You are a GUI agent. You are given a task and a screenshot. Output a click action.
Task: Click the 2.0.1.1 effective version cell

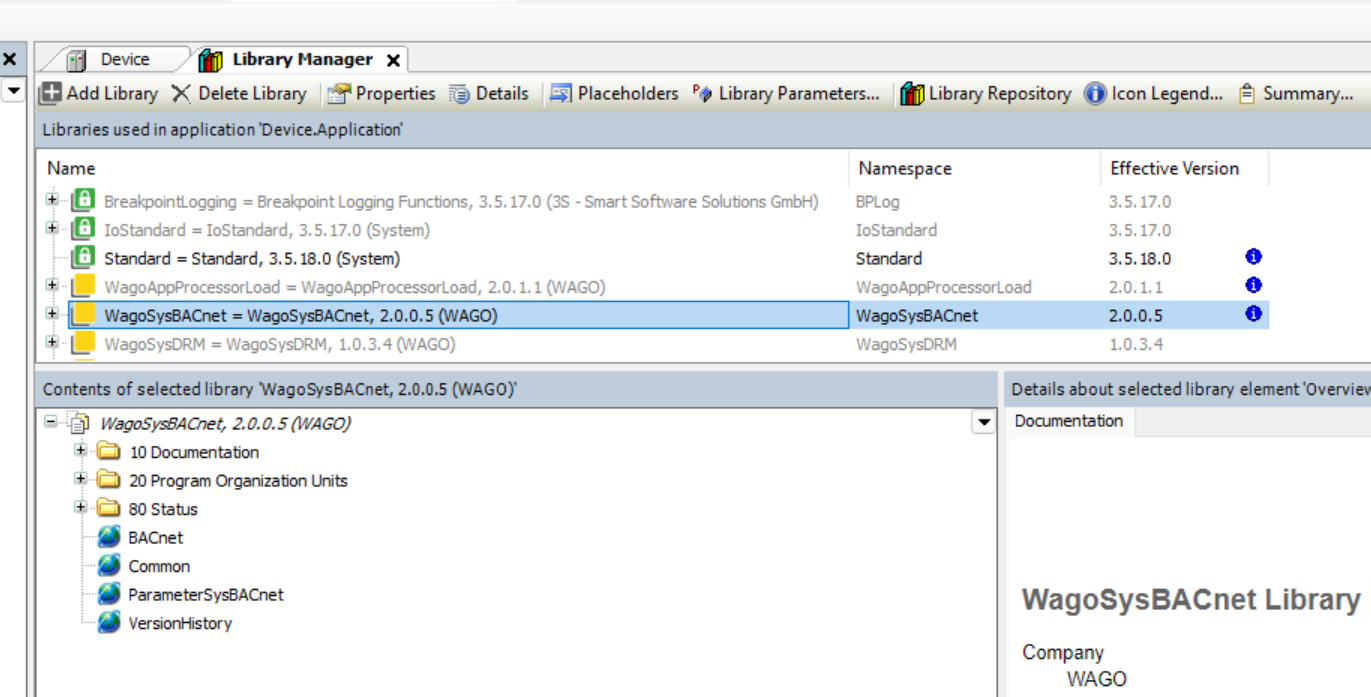(x=1135, y=288)
